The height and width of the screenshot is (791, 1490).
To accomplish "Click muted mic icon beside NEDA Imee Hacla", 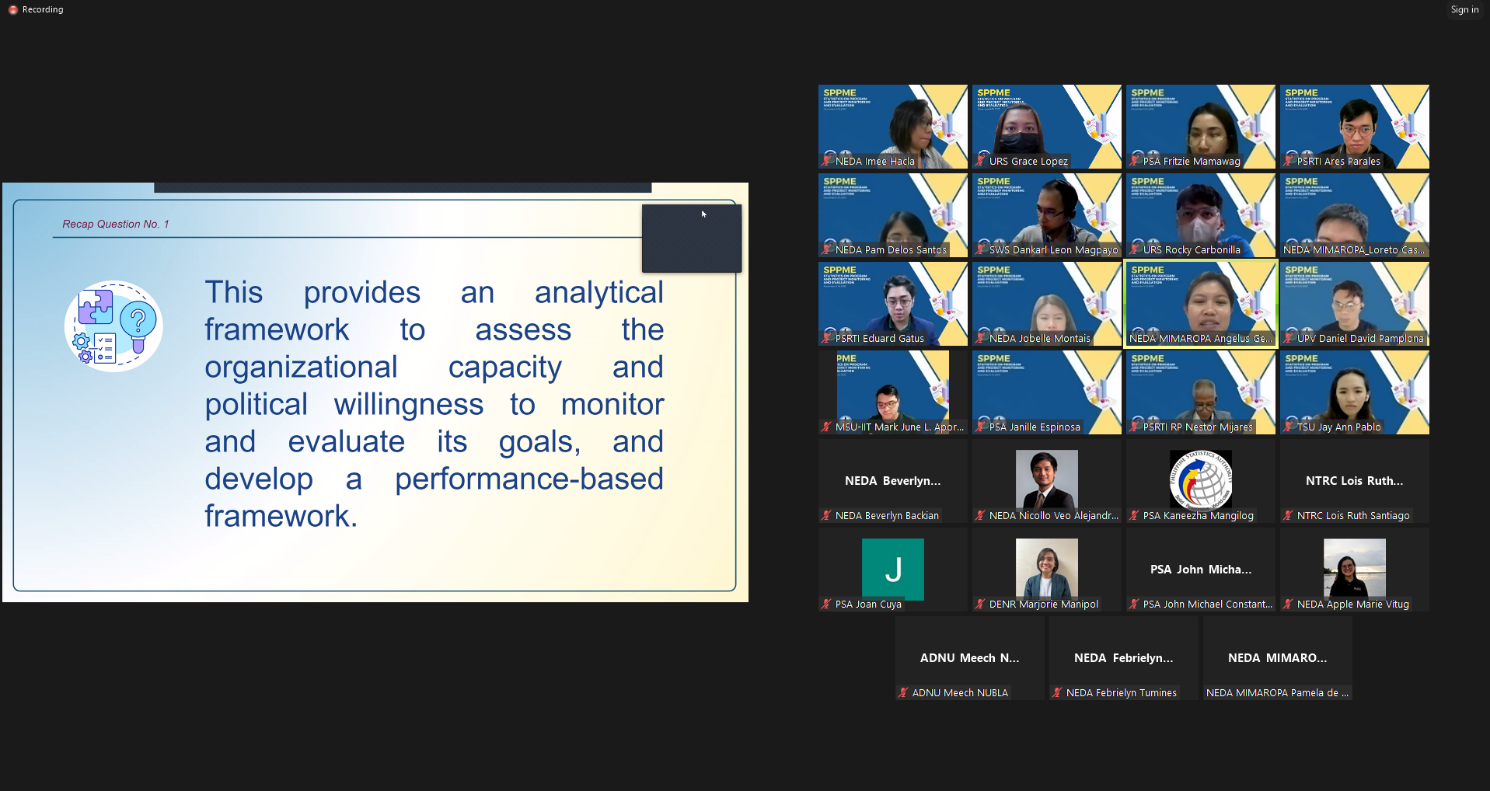I will pos(827,161).
